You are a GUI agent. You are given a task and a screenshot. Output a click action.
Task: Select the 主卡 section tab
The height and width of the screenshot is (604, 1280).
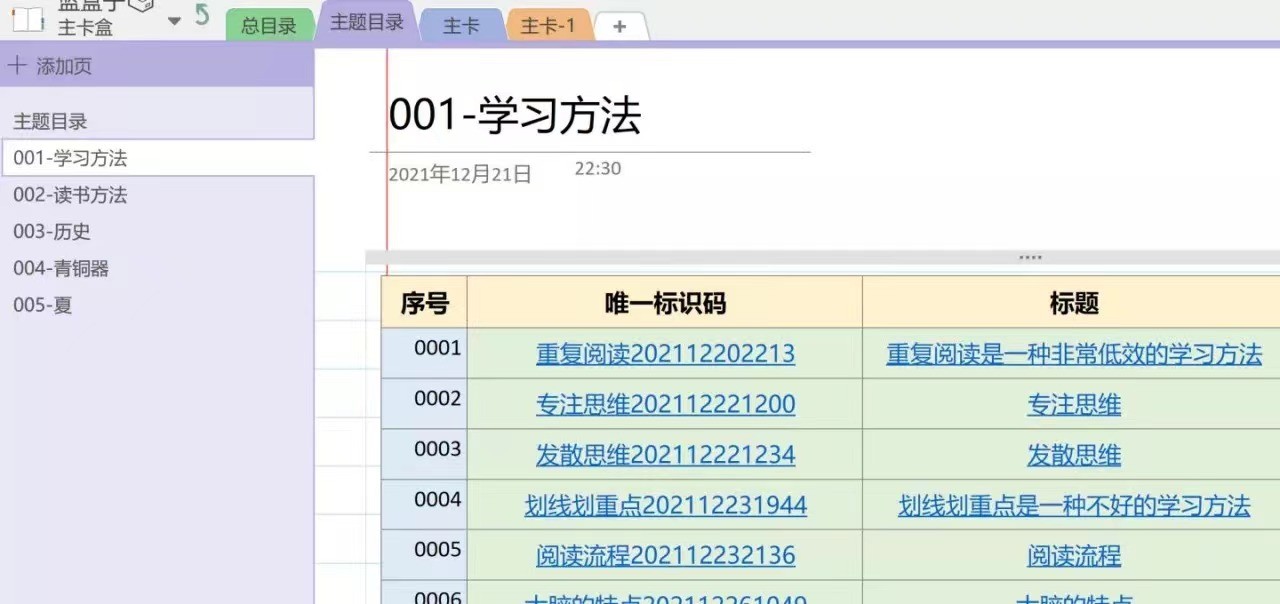pos(461,27)
